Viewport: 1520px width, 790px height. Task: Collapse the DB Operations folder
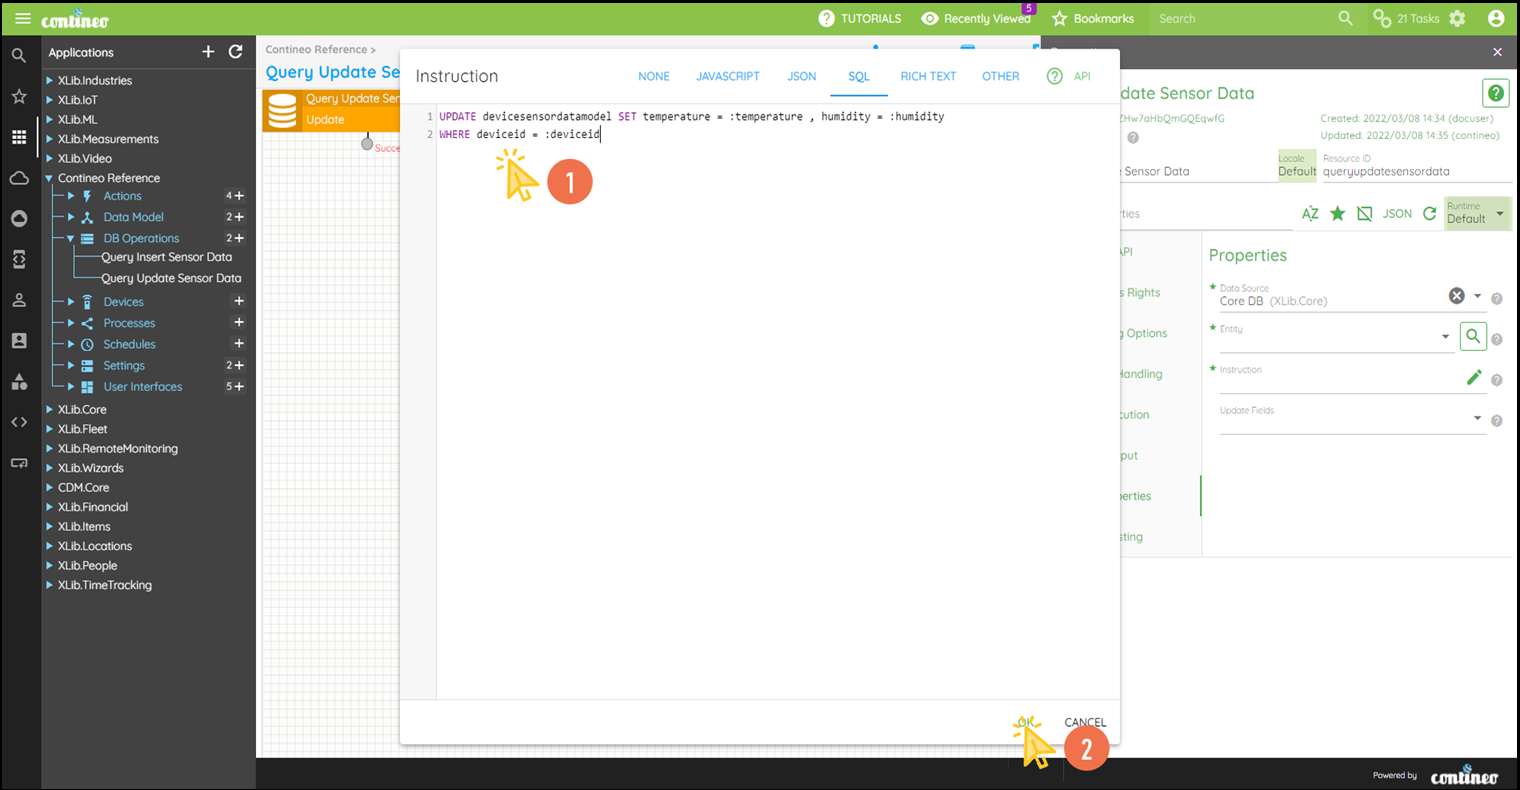coord(71,239)
